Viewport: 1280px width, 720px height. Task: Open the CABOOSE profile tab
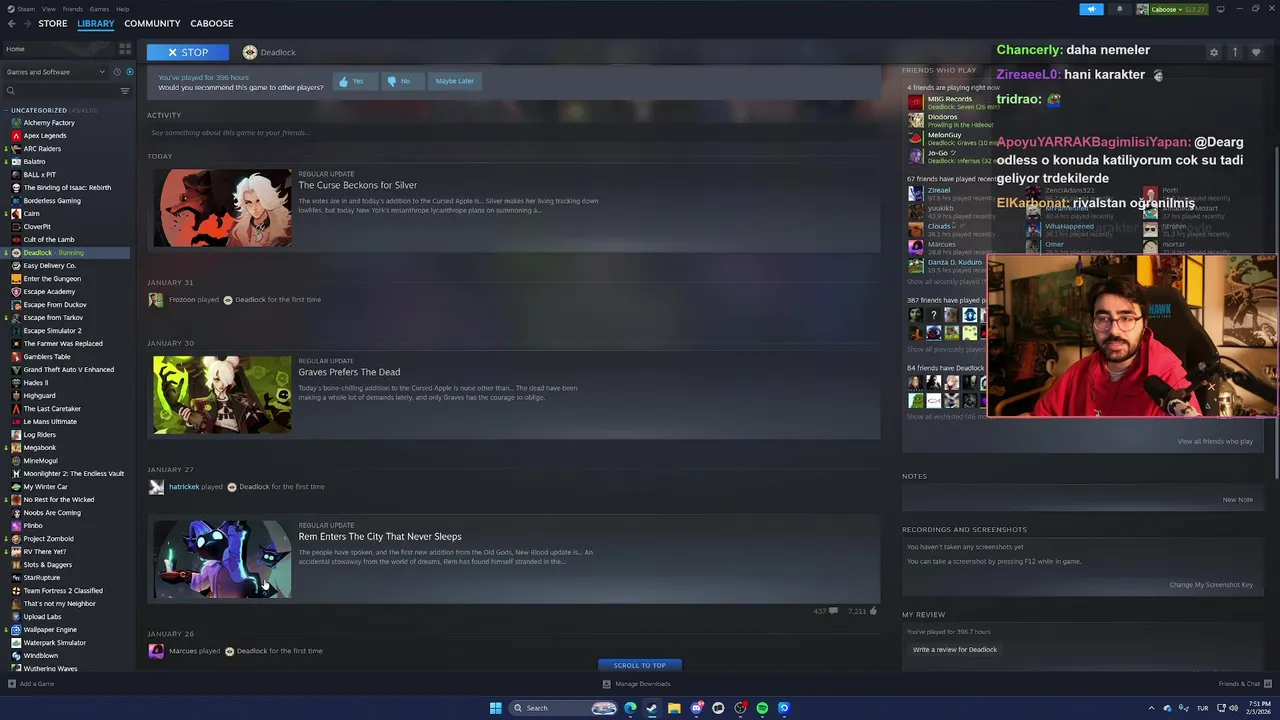[212, 24]
